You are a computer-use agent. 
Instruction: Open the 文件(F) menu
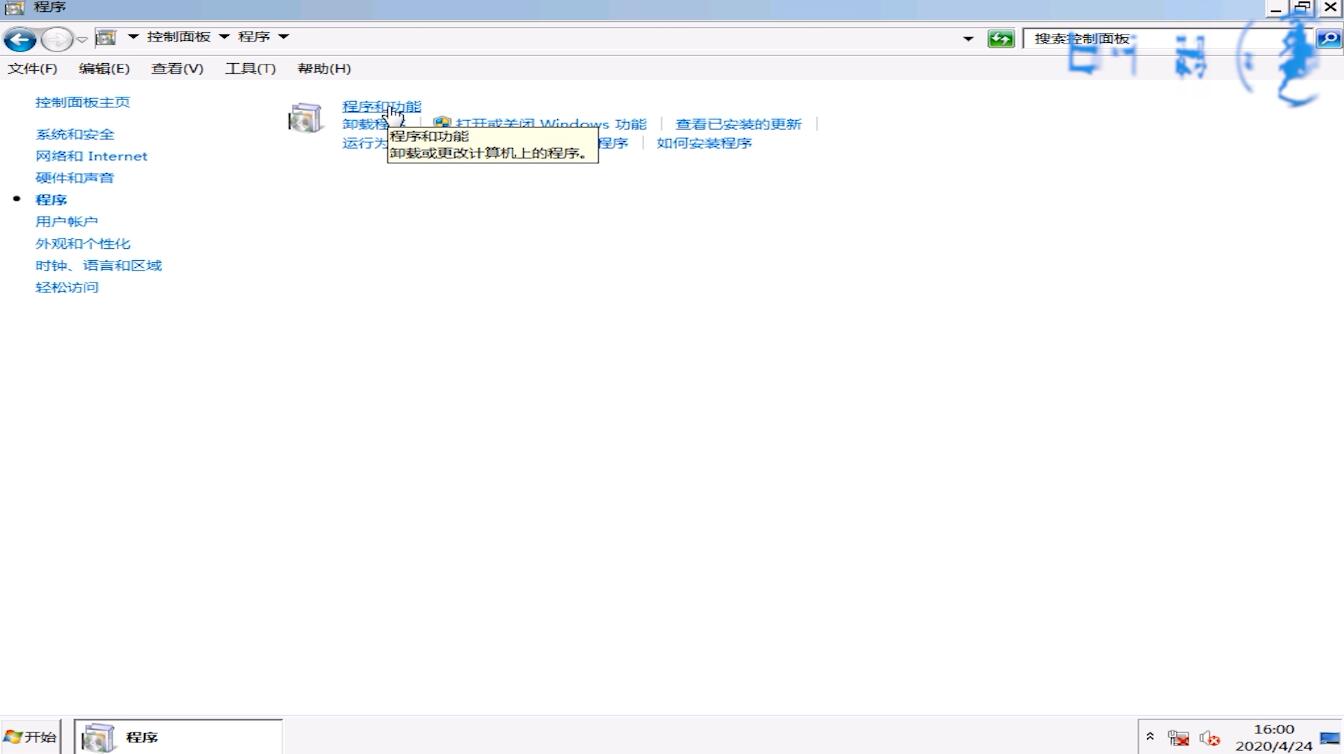(x=33, y=69)
